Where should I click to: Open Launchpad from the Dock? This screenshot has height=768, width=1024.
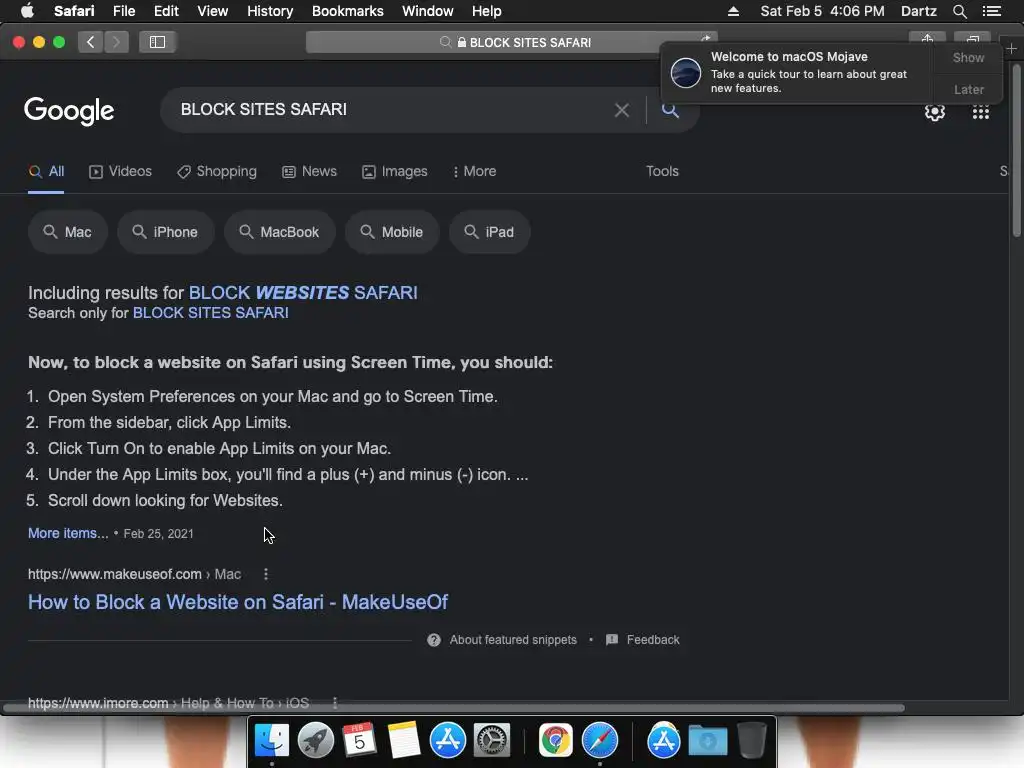click(x=315, y=740)
